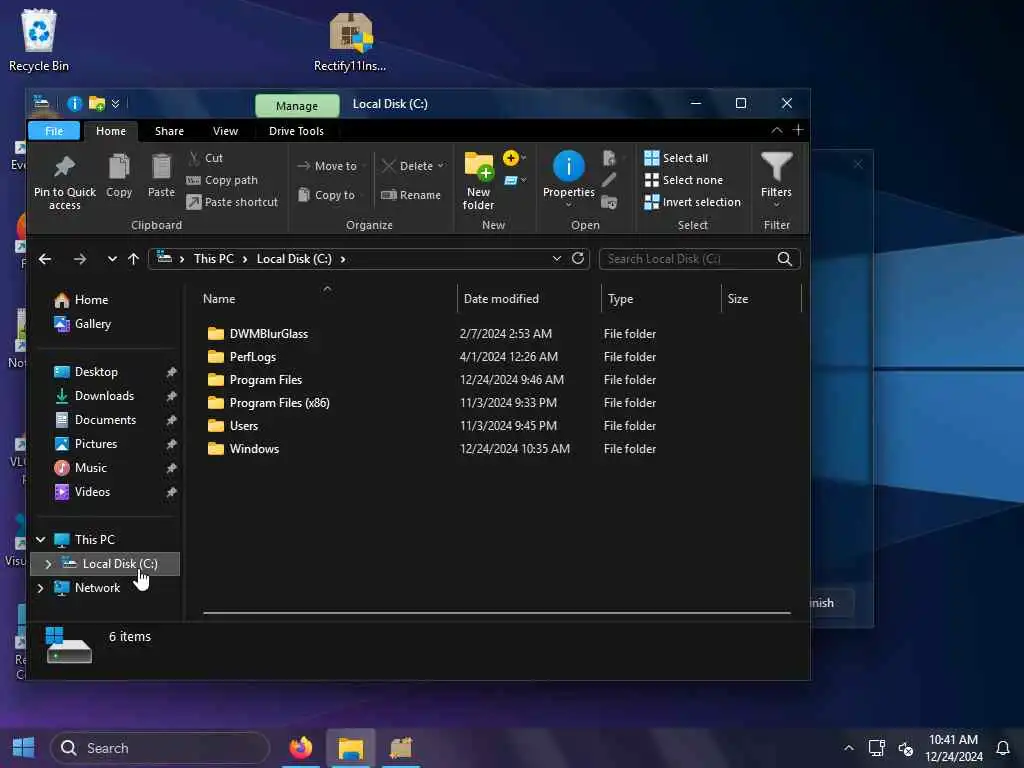
Task: Click Pin to Quick access icon
Action: tap(64, 167)
